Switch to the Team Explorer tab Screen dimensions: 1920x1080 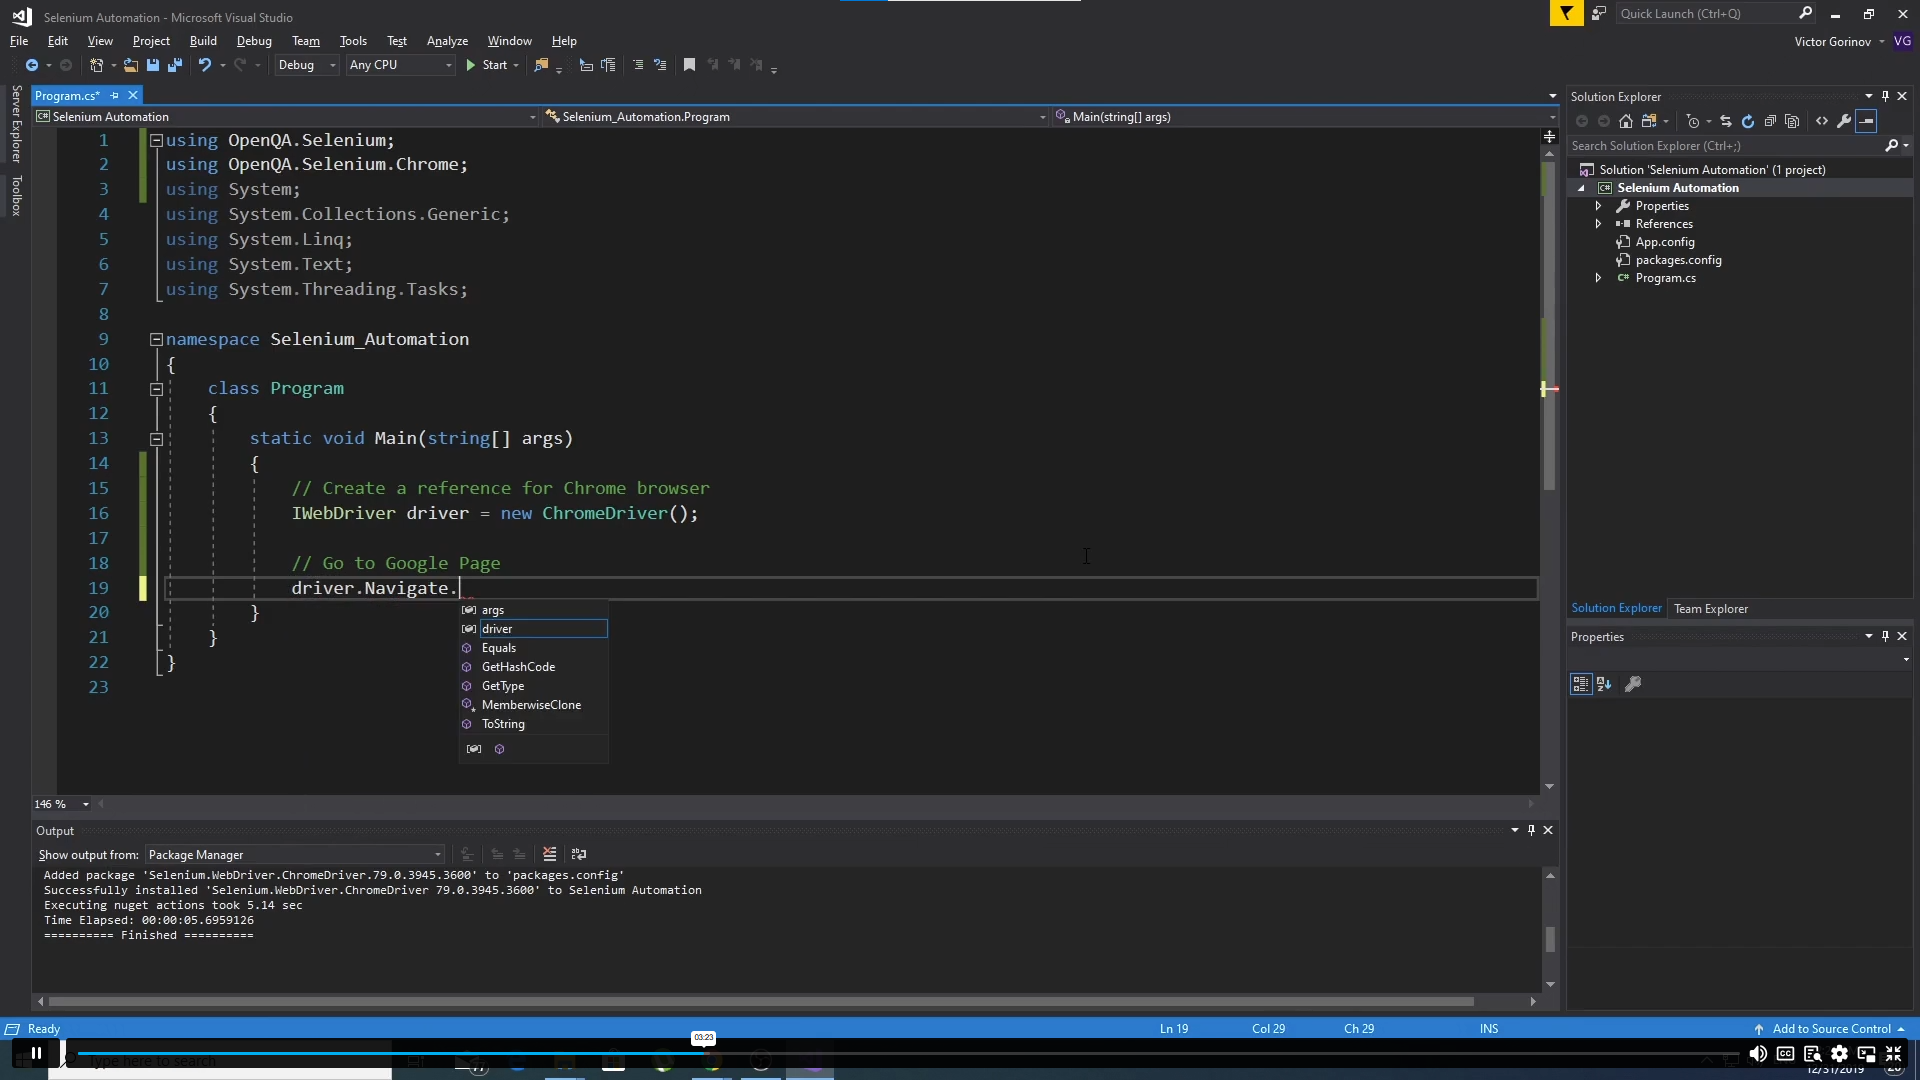click(1711, 608)
